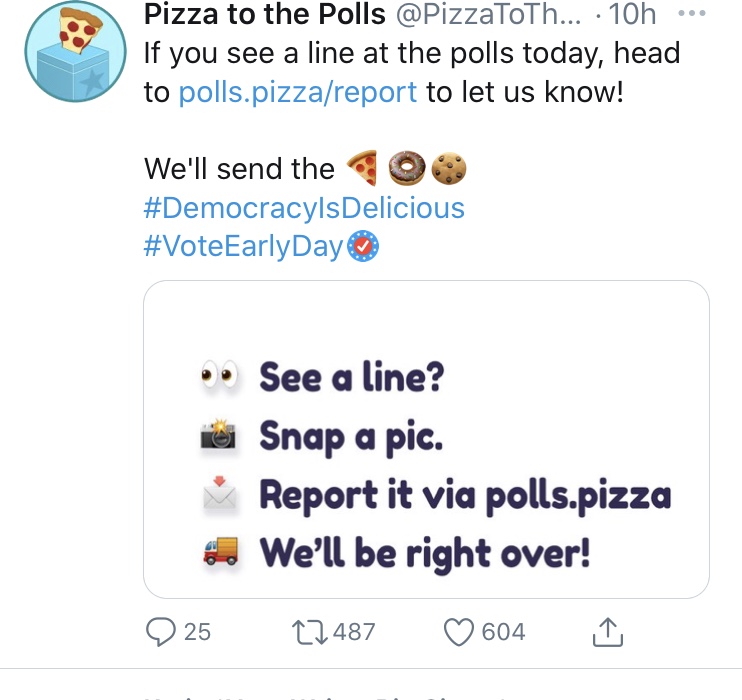742x700 pixels.
Task: Open the share arrow icon
Action: 609,631
